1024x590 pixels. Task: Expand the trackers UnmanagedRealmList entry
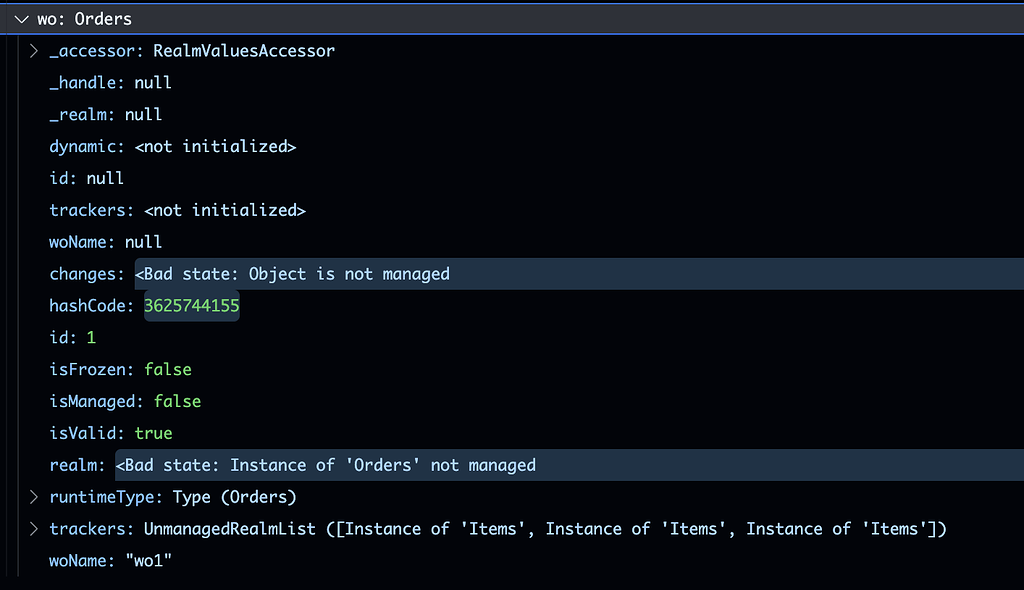tap(34, 529)
